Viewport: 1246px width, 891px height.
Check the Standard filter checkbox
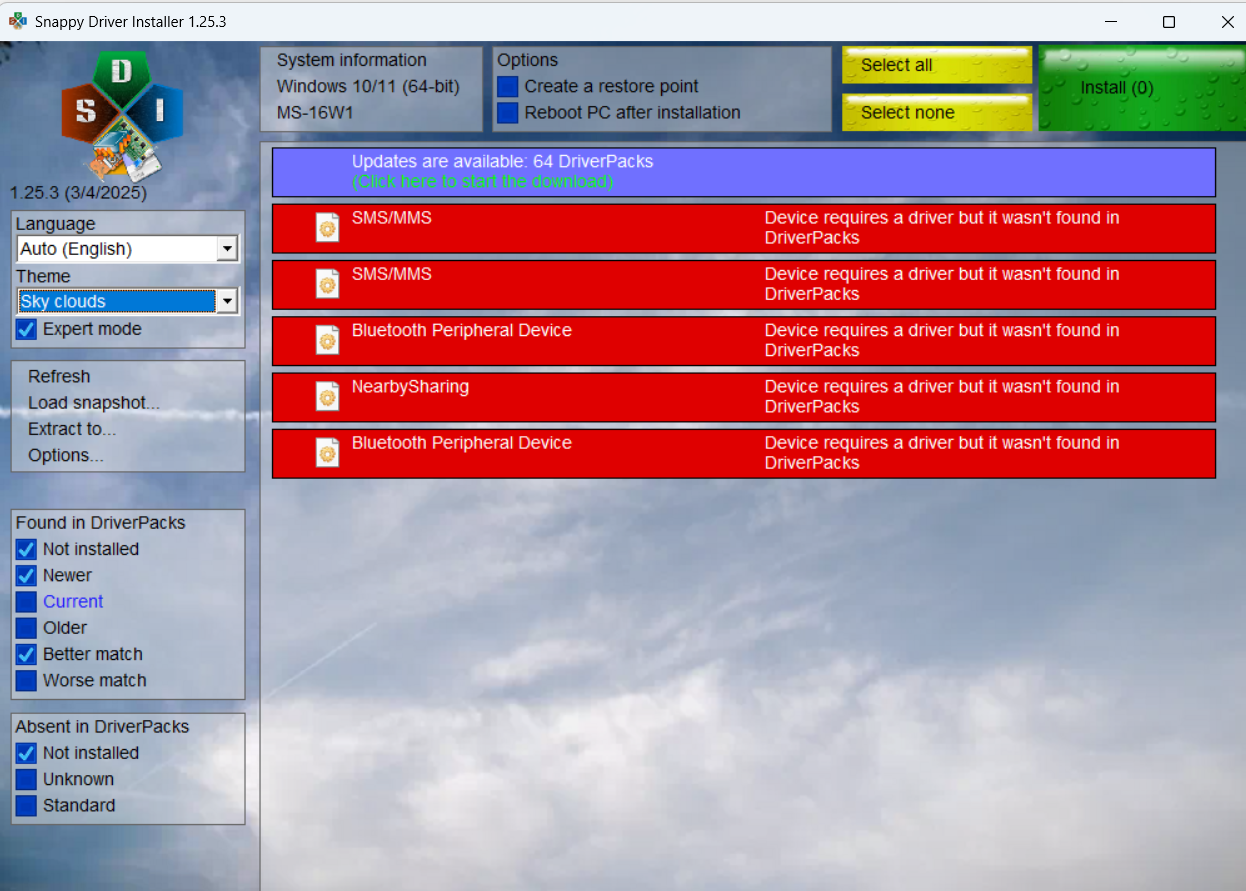[x=27, y=805]
